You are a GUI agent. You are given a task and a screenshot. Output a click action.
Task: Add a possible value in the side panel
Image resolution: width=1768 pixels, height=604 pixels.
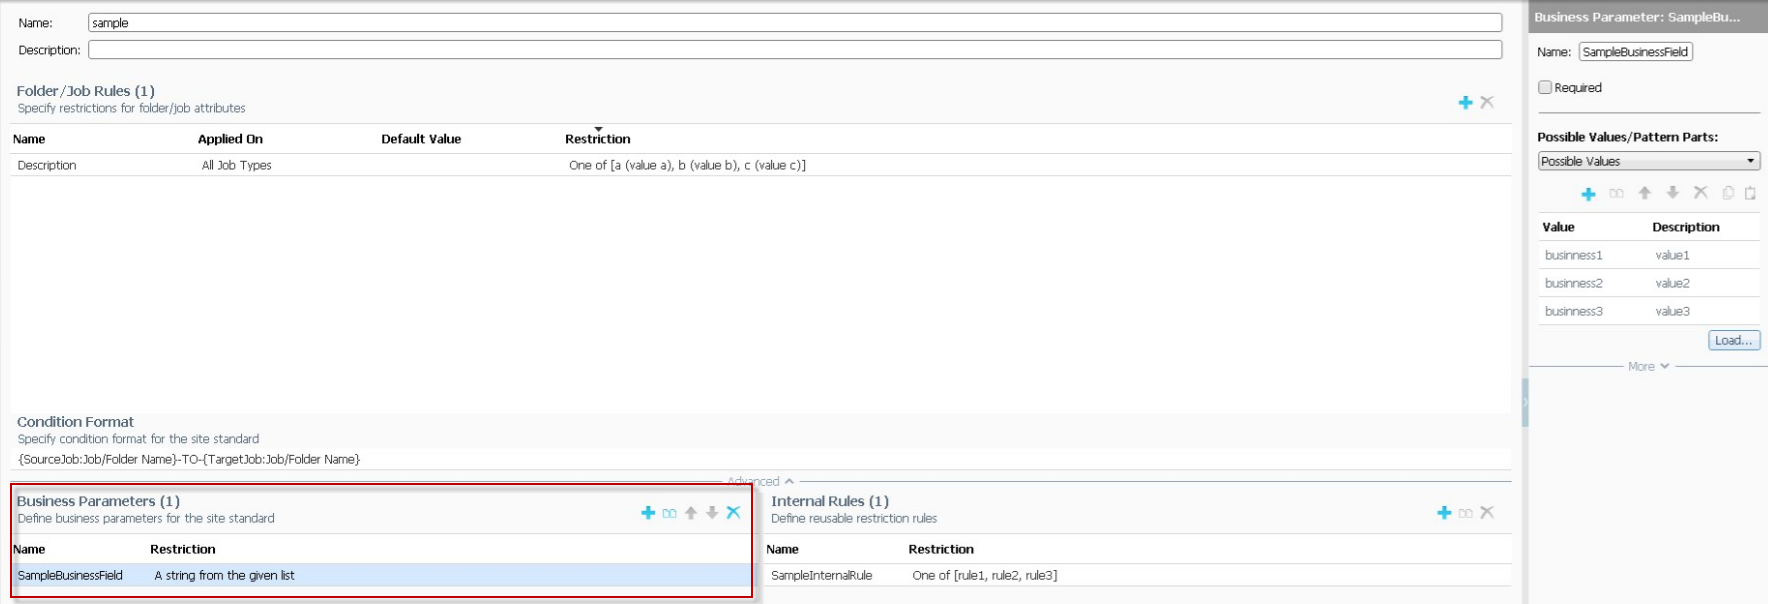click(1588, 193)
